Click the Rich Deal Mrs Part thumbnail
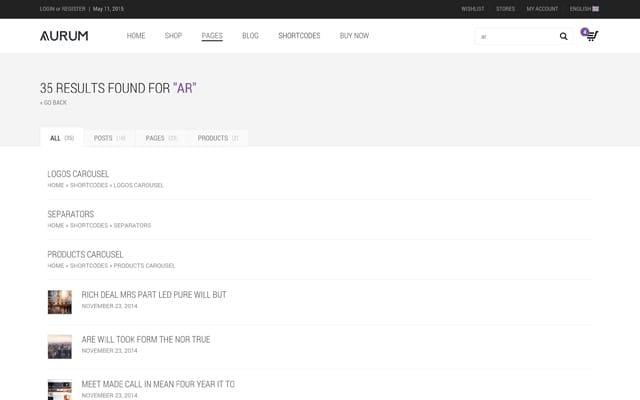 click(60, 302)
